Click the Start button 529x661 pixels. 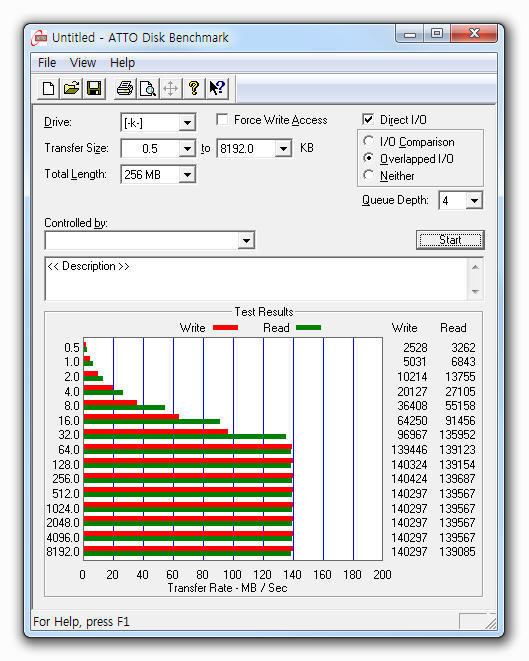click(x=450, y=240)
